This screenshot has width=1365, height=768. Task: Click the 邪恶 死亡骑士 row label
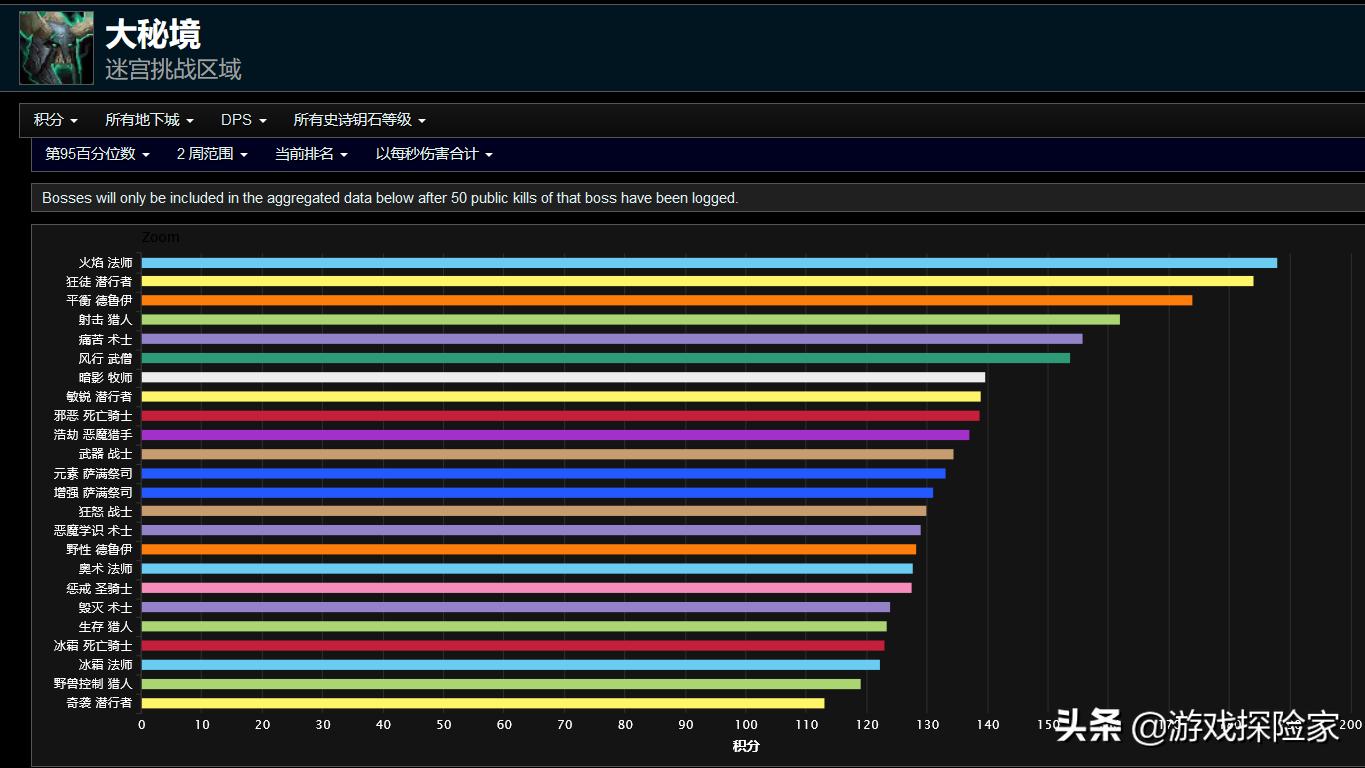coord(93,416)
